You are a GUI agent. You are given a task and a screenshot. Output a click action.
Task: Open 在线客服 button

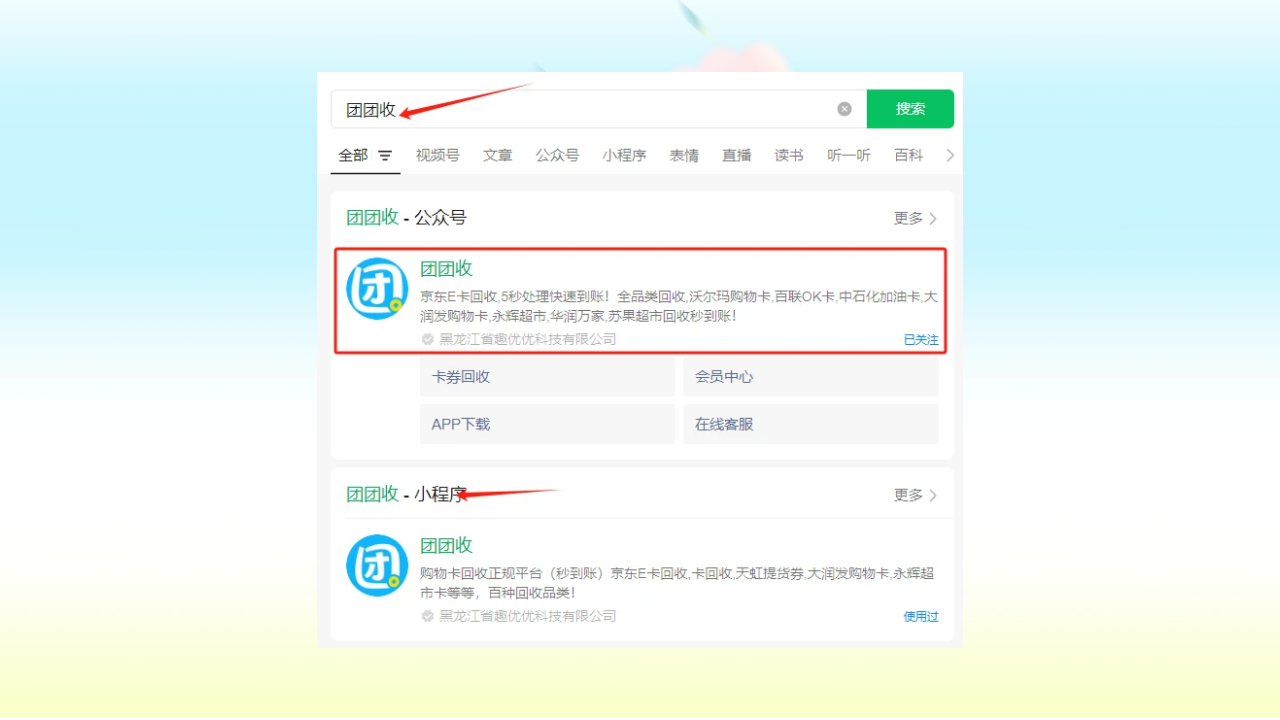pyautogui.click(x=811, y=424)
